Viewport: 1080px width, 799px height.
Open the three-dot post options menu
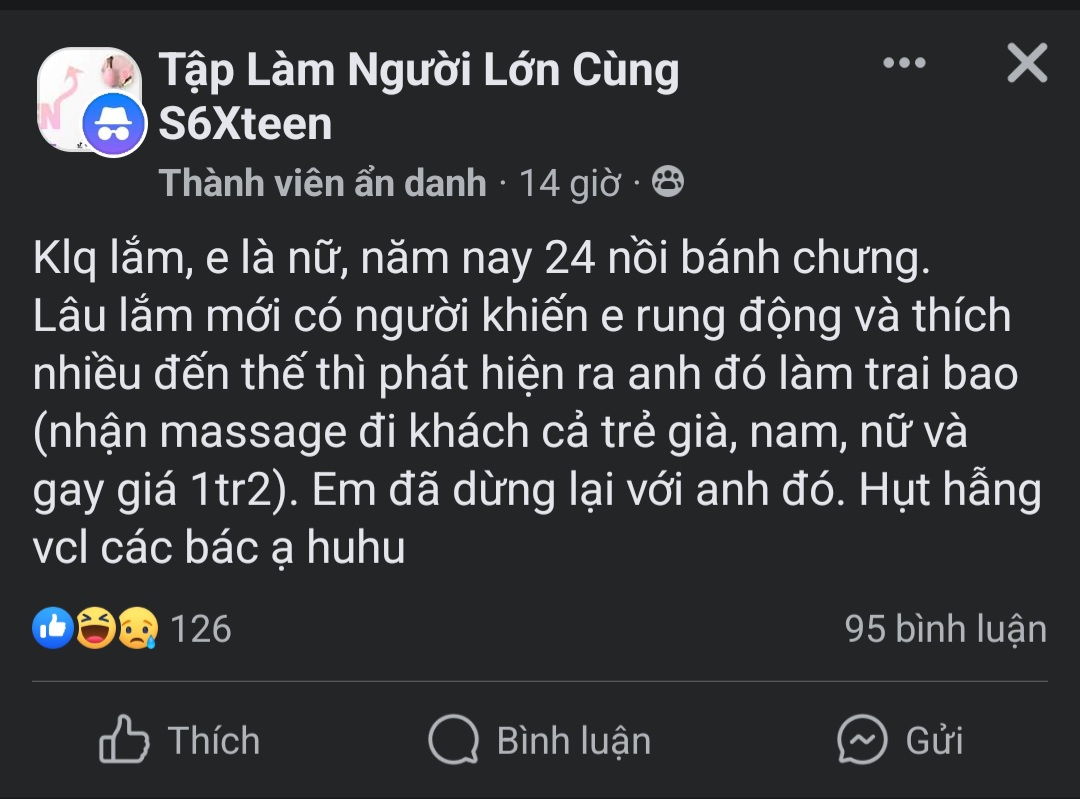904,64
